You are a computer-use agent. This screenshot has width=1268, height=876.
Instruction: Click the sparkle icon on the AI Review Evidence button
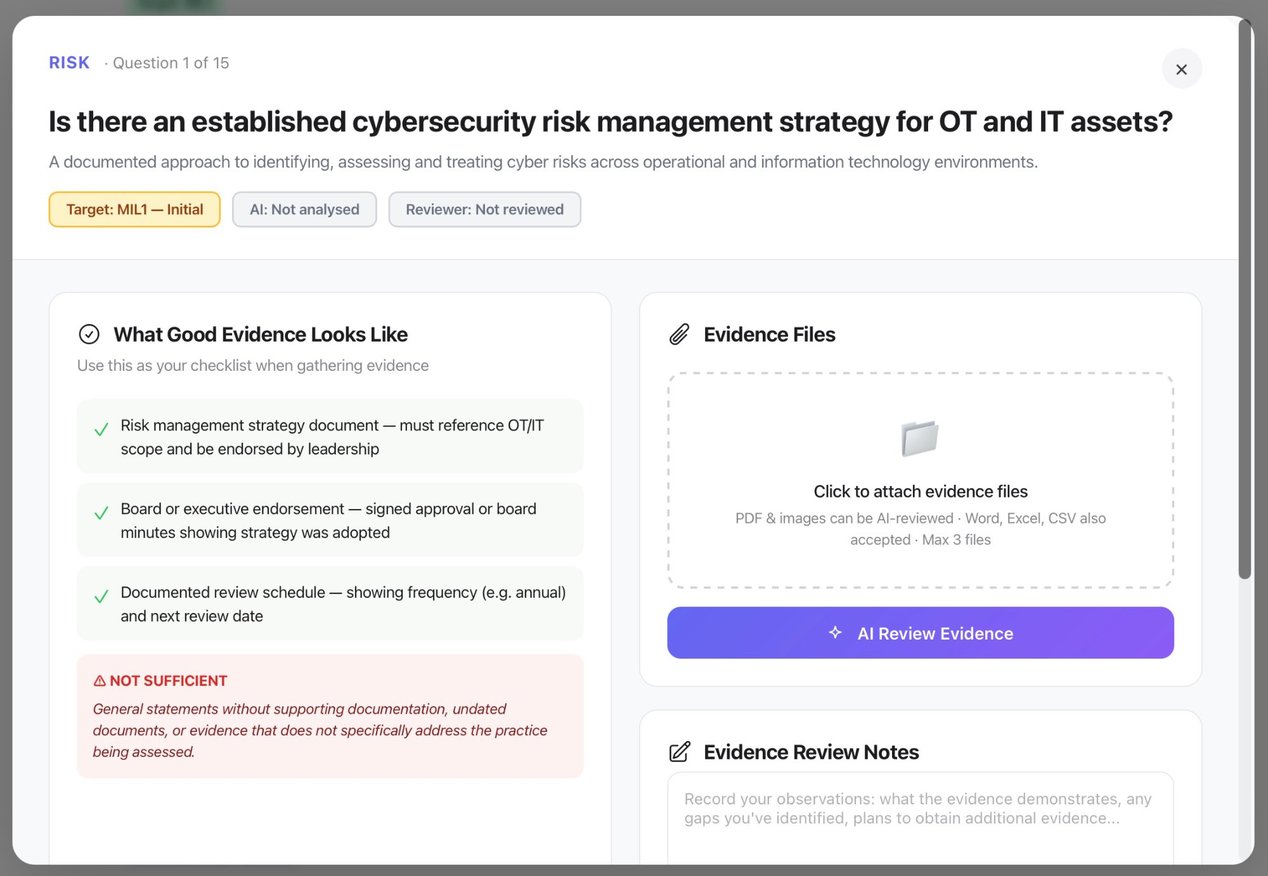point(835,632)
